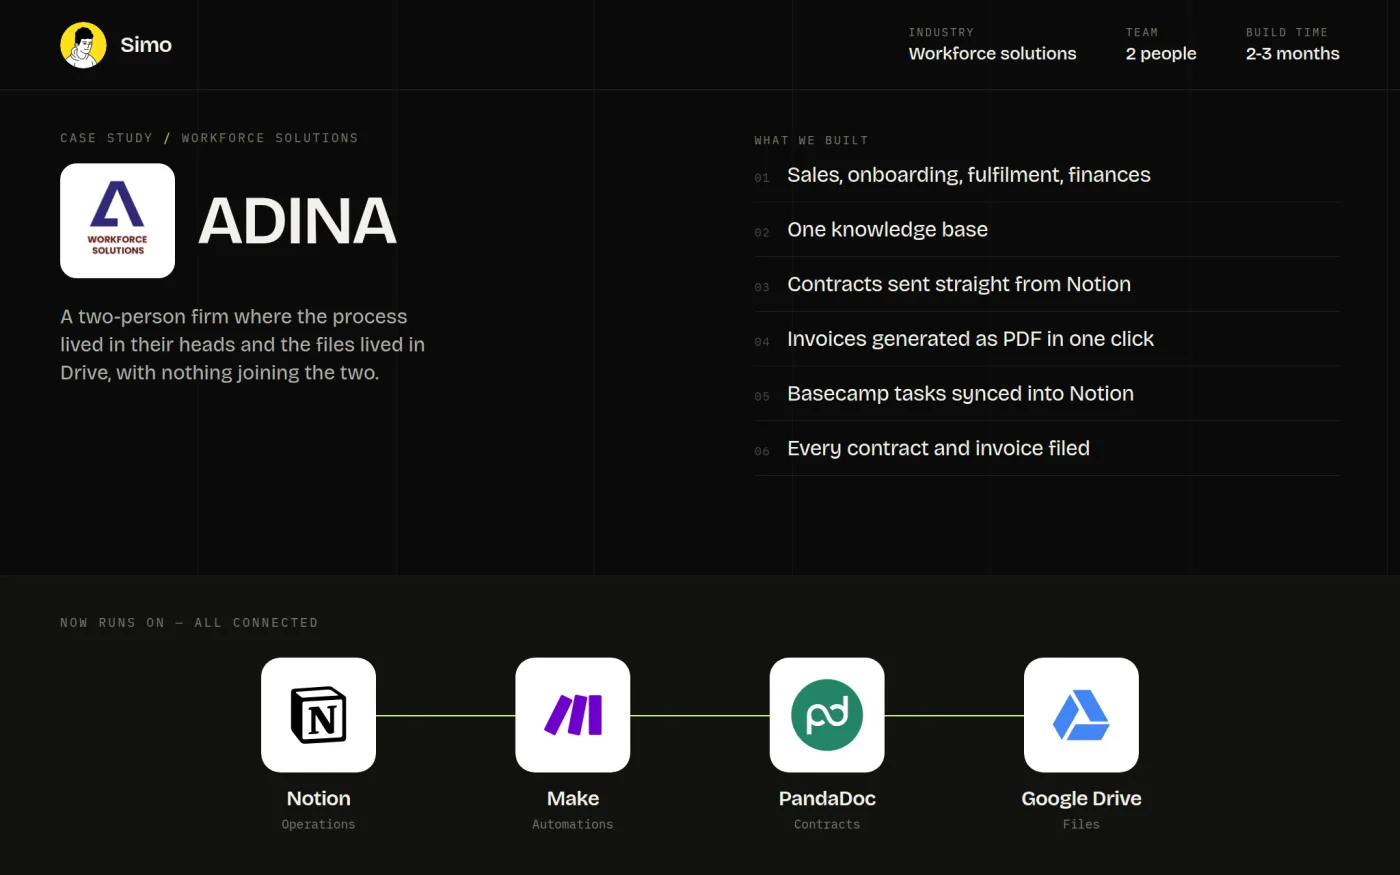Select 'Basecamp tasks synced into Notion' item

pyautogui.click(x=1047, y=394)
